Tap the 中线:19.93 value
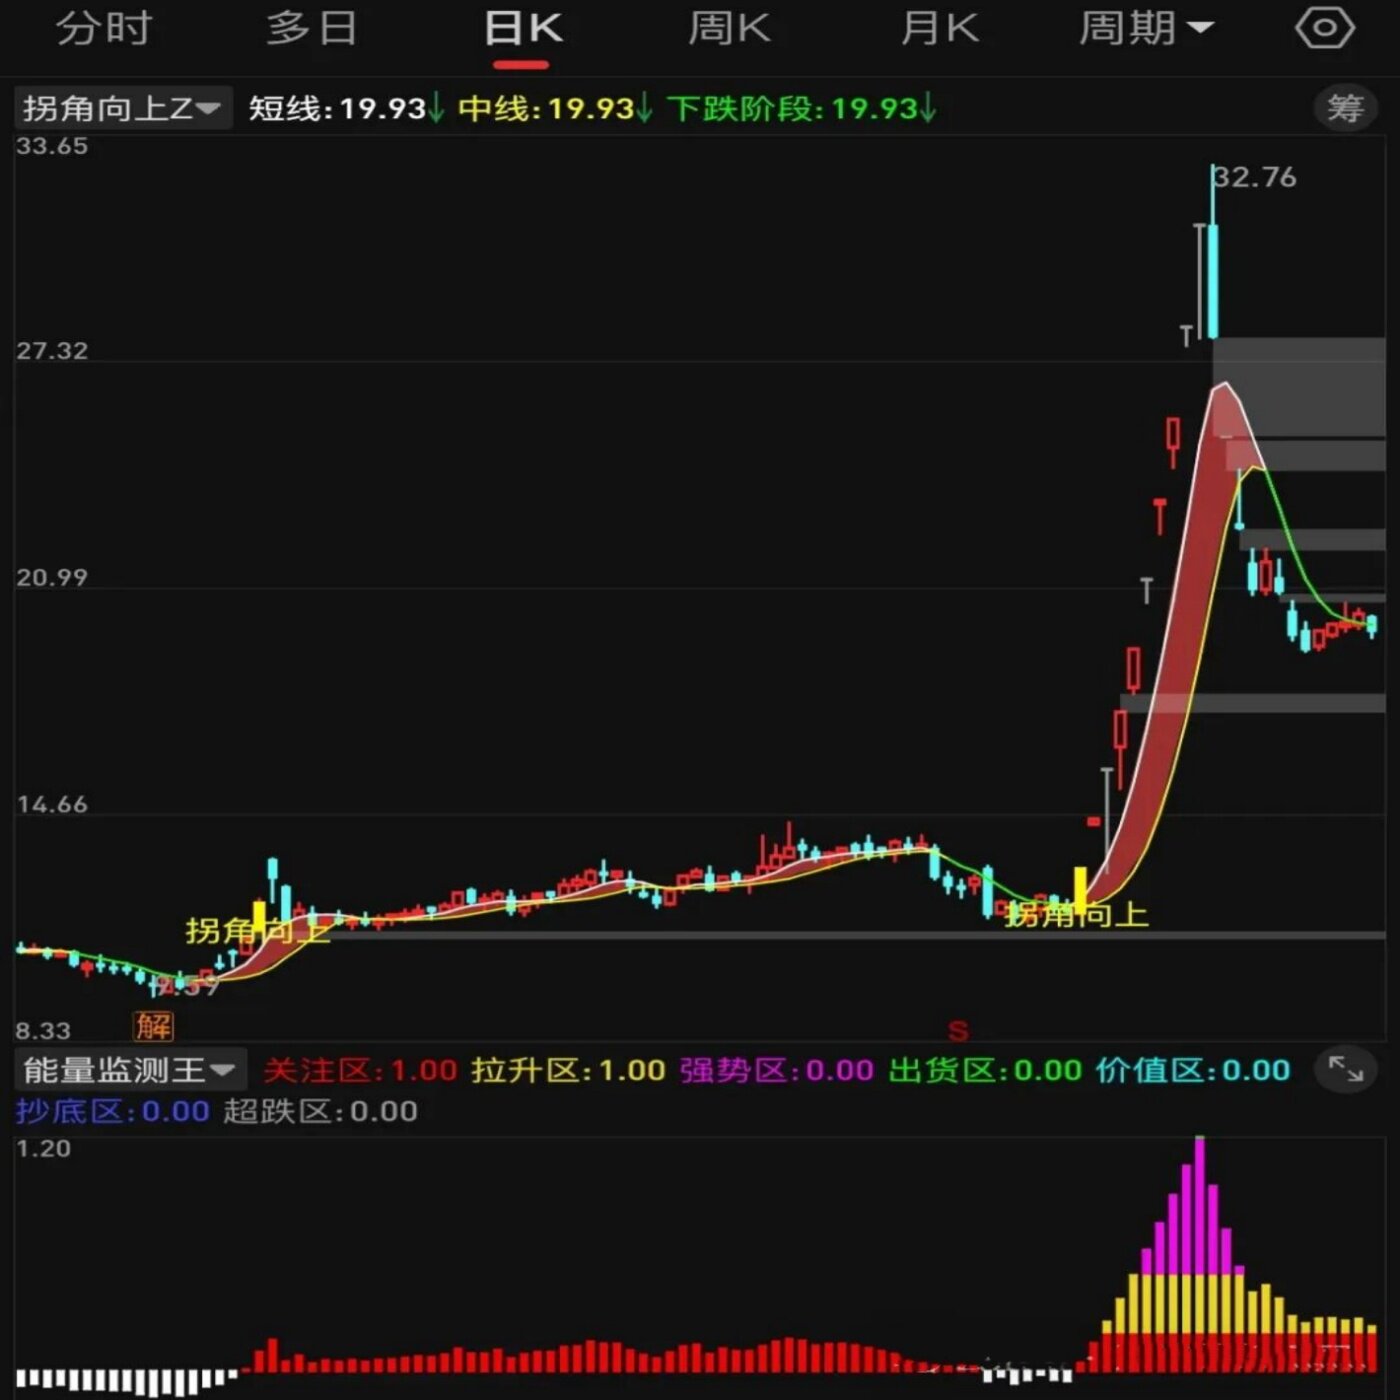Viewport: 1400px width, 1400px height. (555, 108)
